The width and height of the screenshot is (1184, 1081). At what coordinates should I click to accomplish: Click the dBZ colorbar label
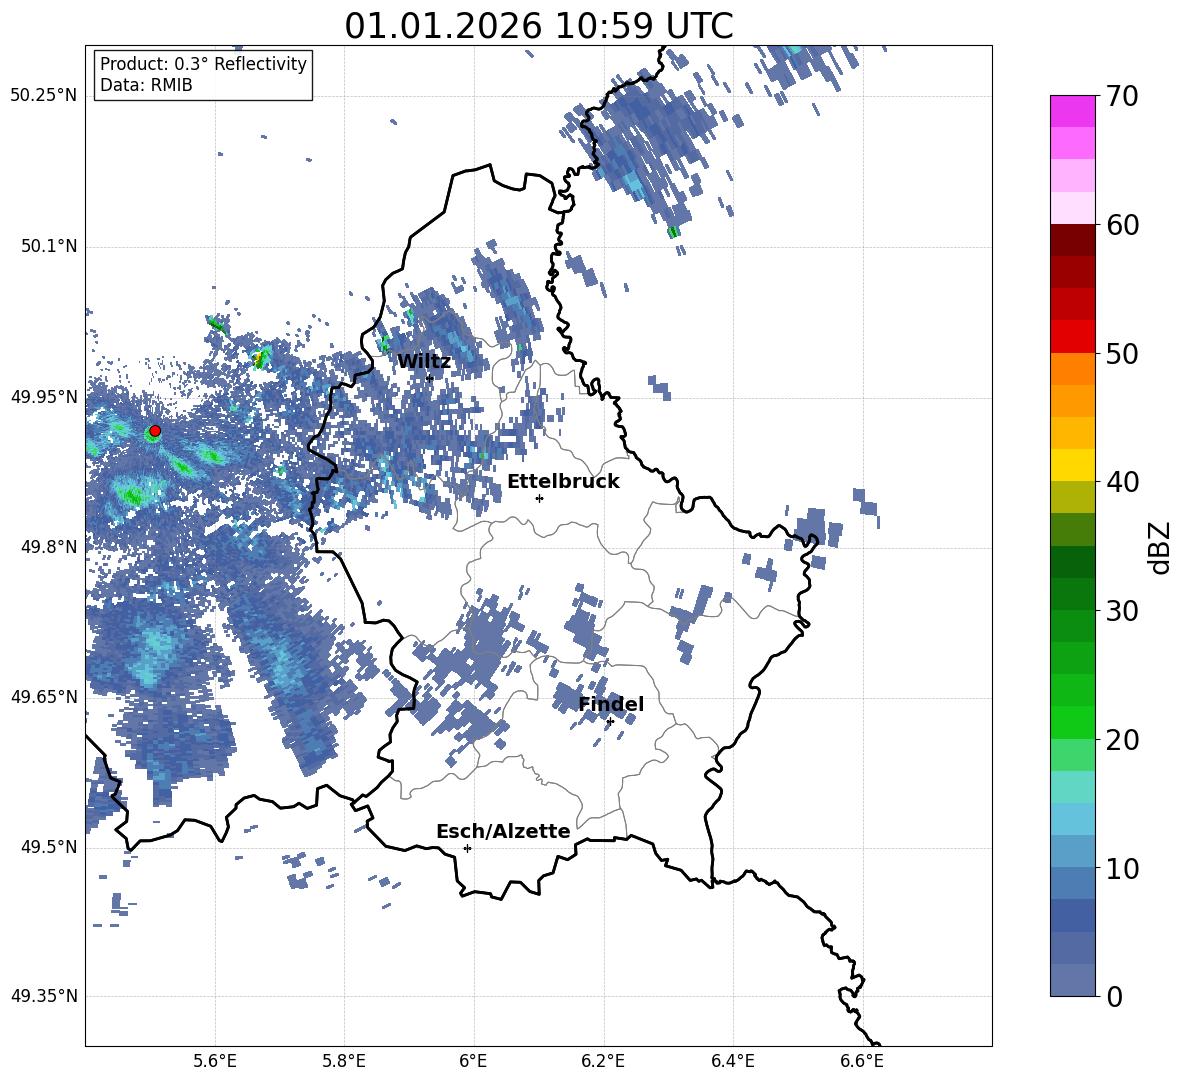[x=1161, y=547]
